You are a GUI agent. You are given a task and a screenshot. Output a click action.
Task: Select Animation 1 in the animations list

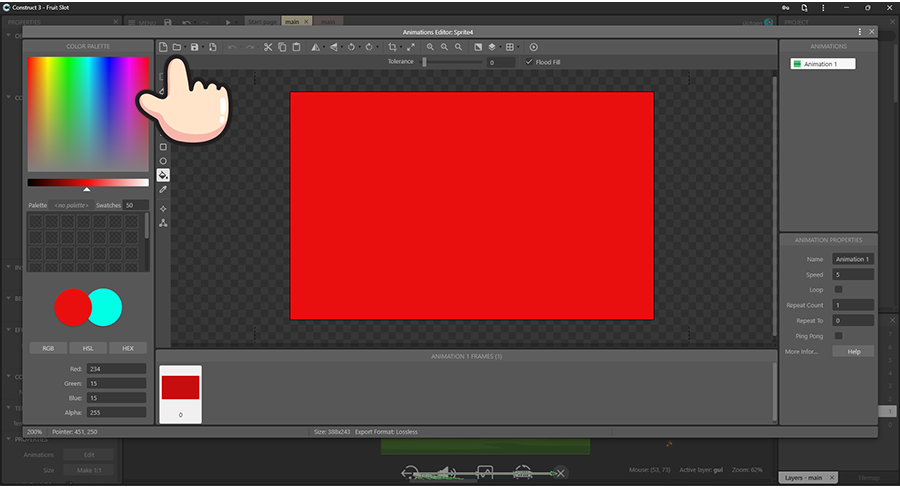[x=820, y=64]
